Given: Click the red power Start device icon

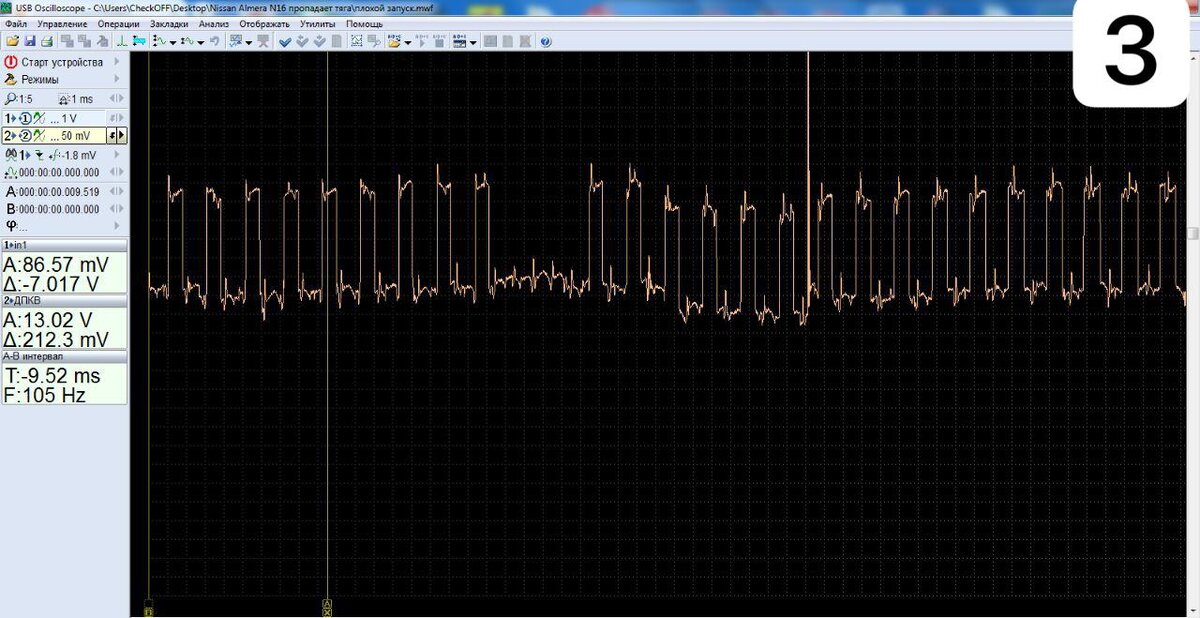Looking at the screenshot, I should pyautogui.click(x=11, y=62).
